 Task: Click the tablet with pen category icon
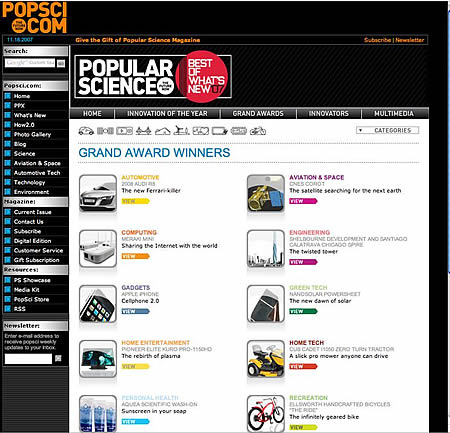pos(220,131)
